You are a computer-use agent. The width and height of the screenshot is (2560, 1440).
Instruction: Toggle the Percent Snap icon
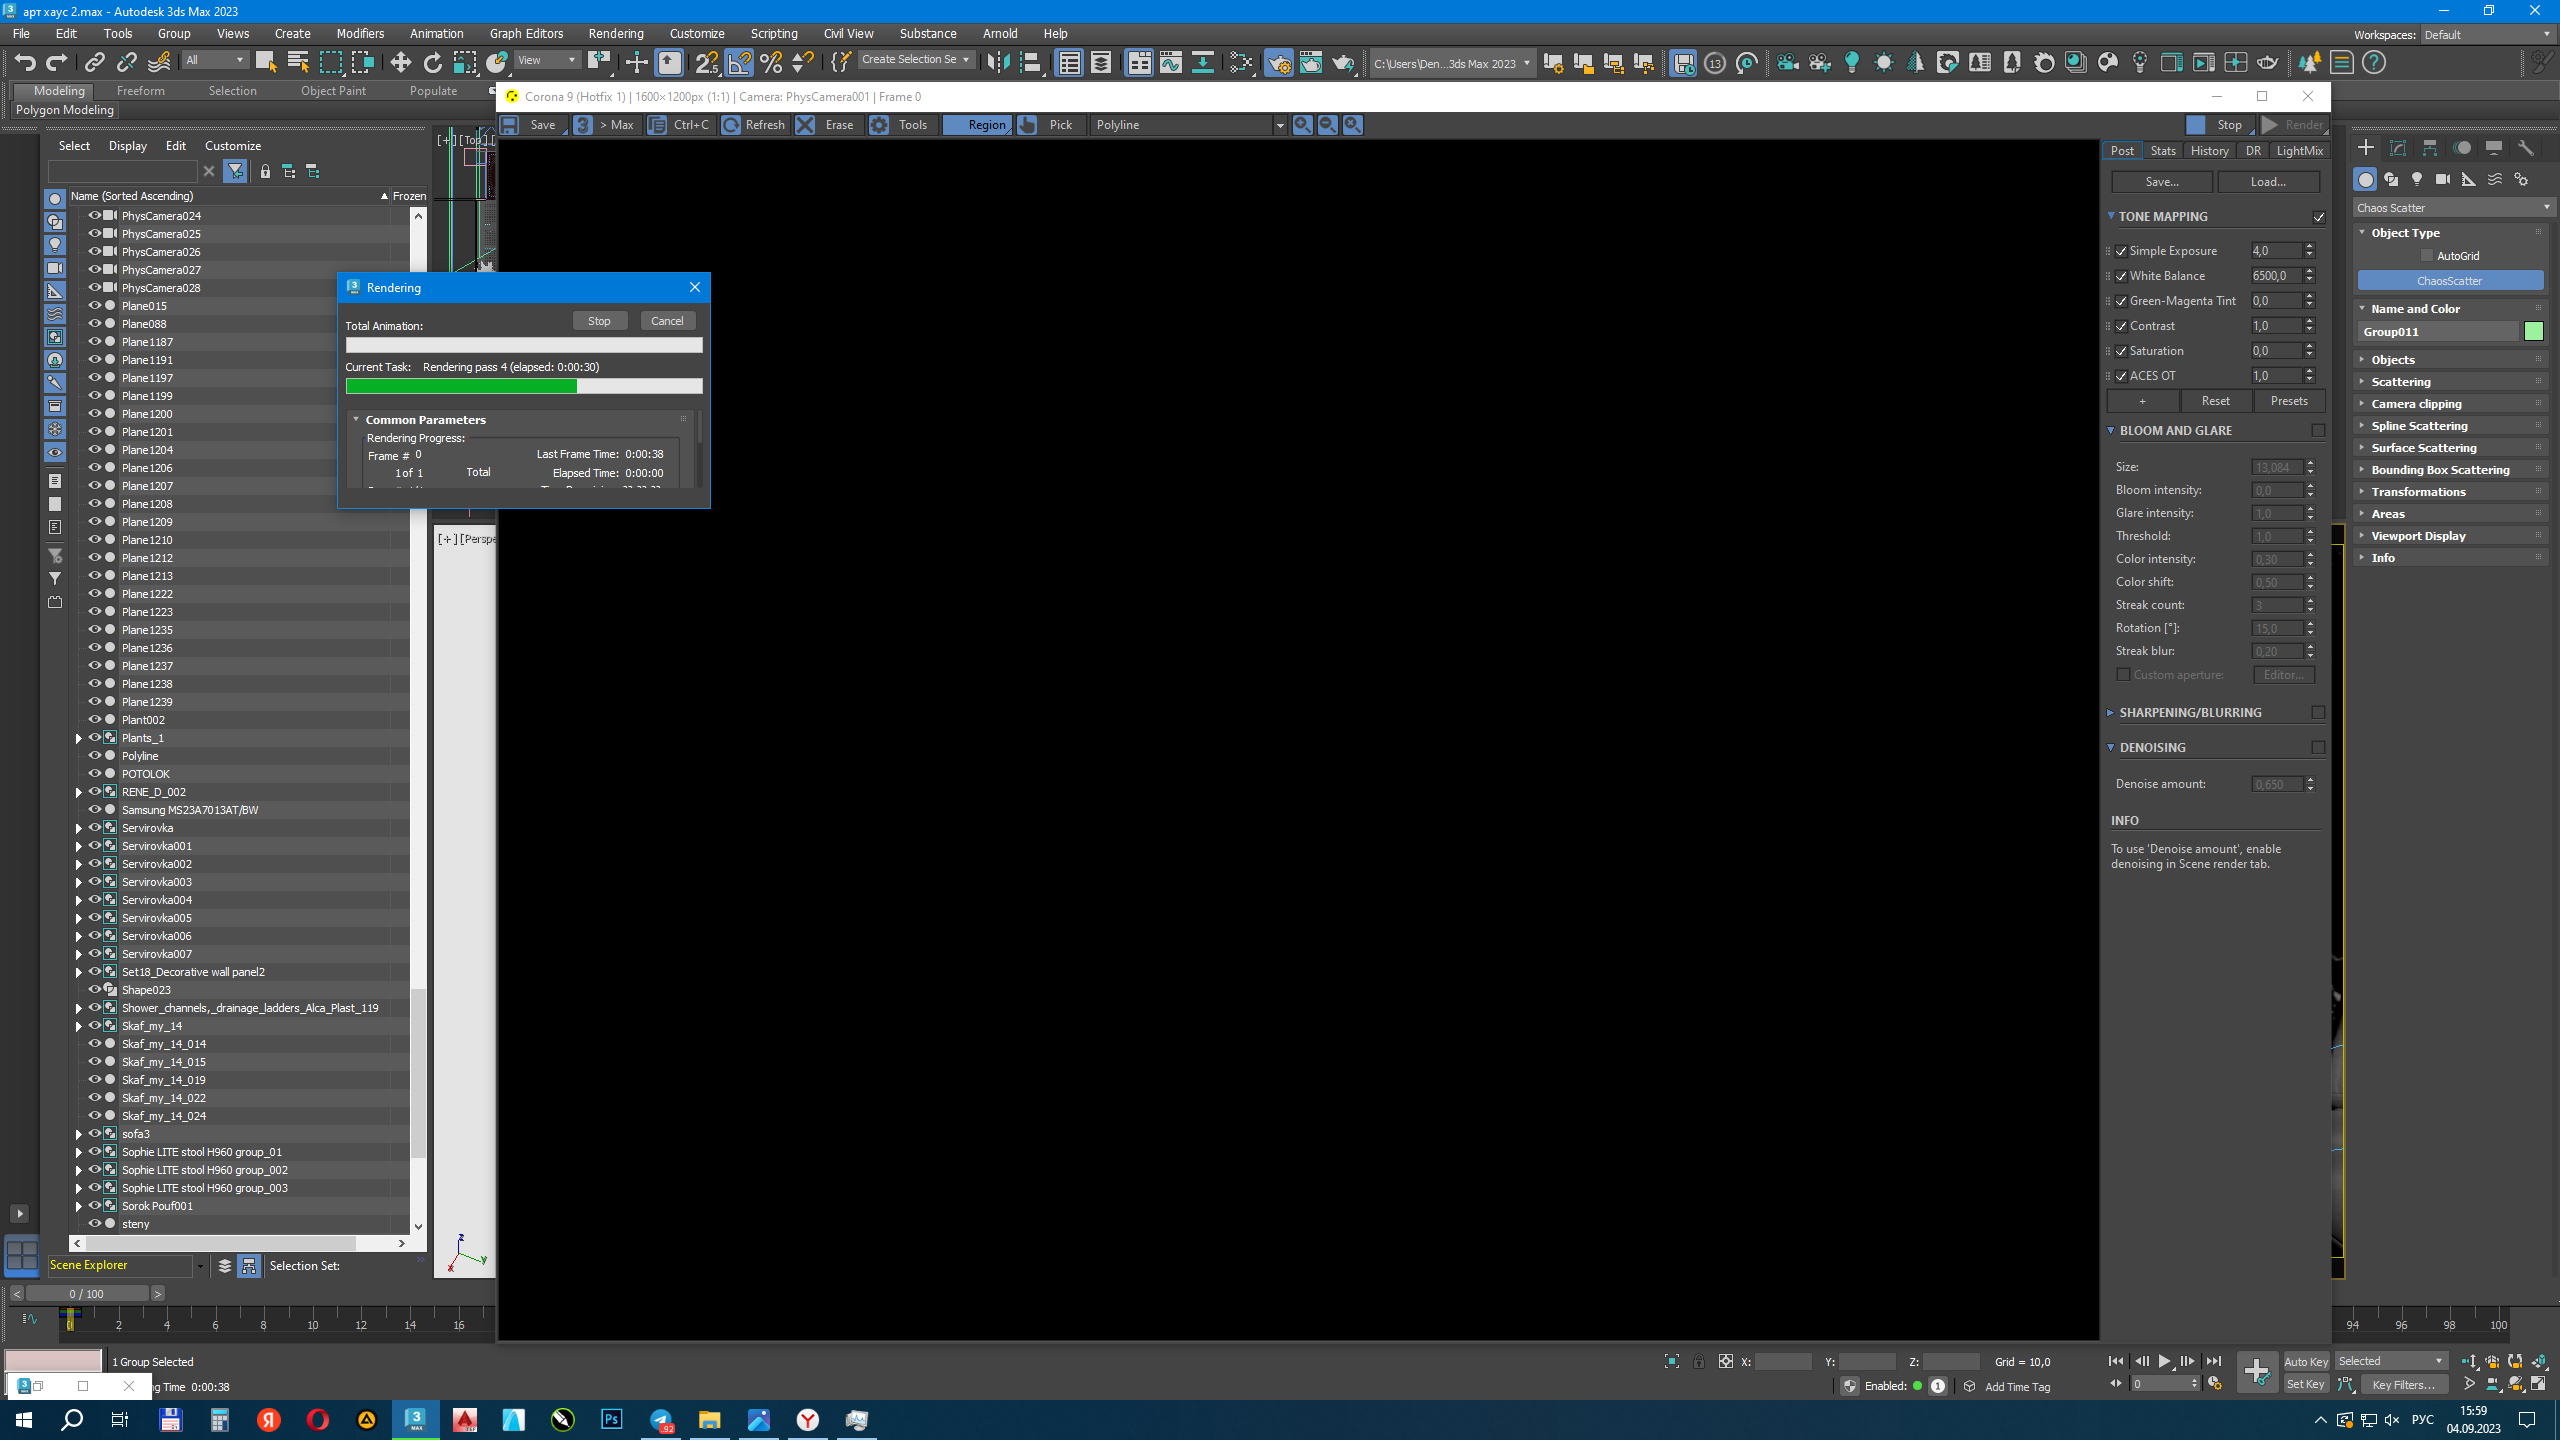pos(771,63)
